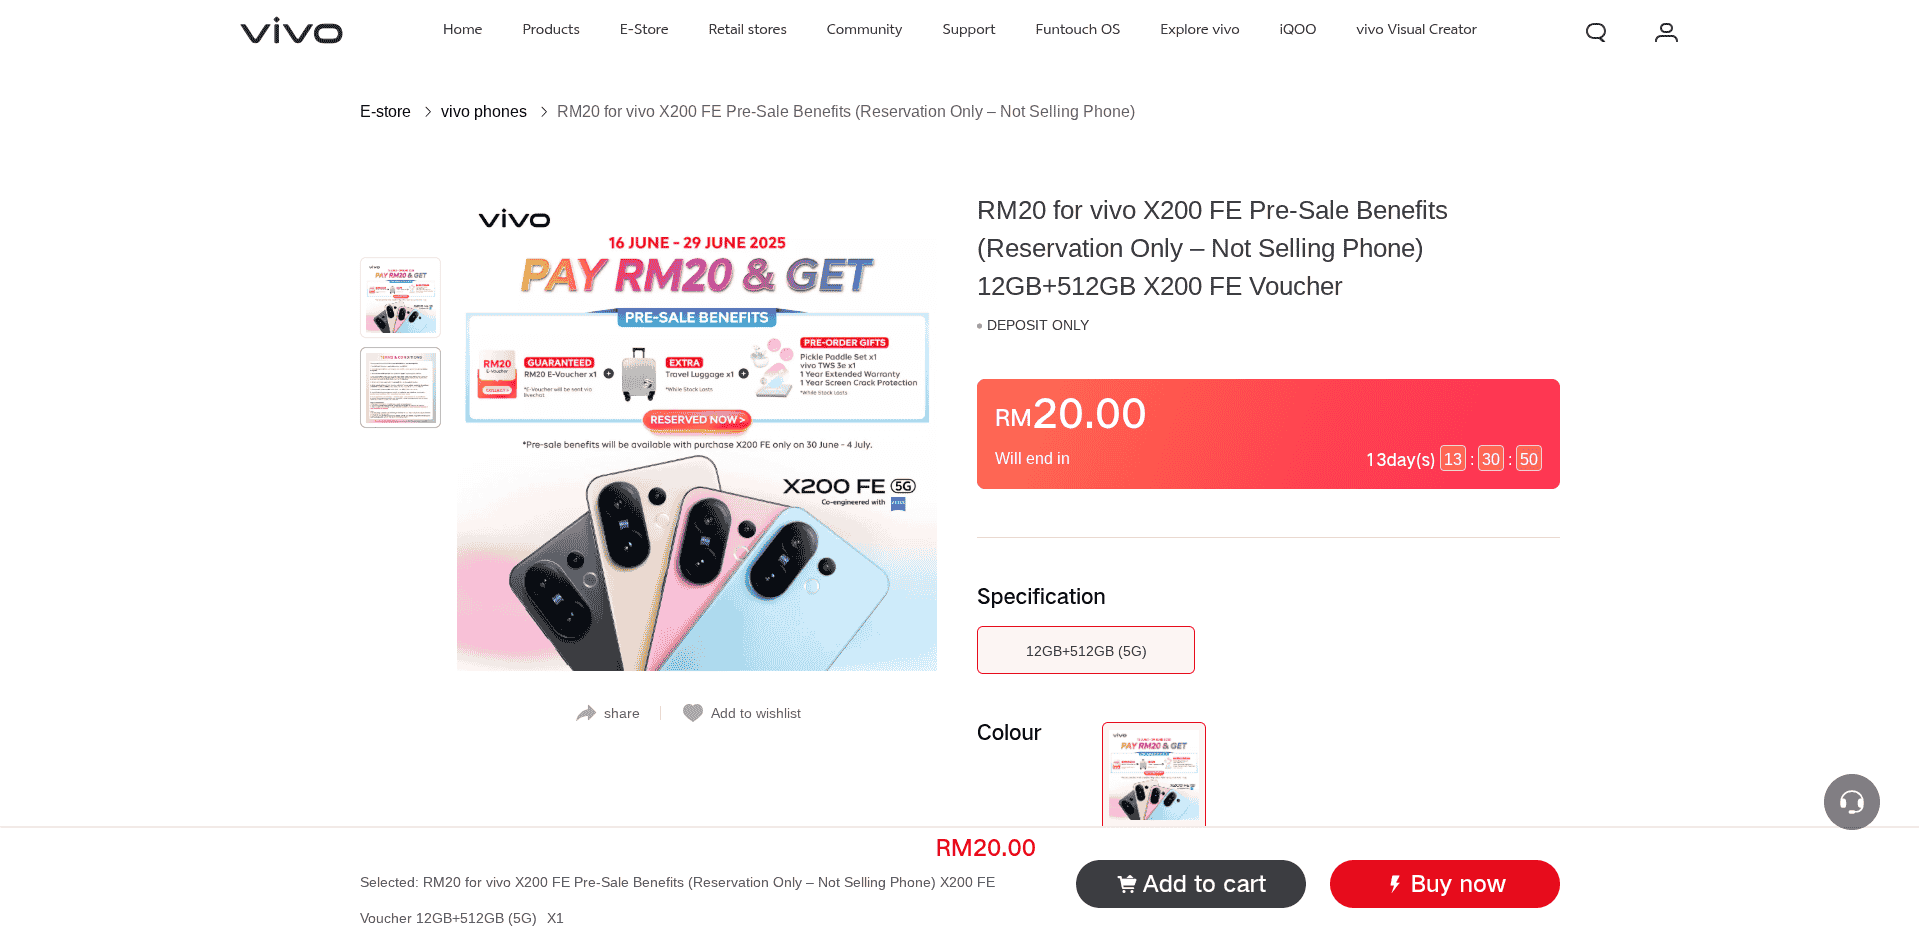The height and width of the screenshot is (938, 1919).
Task: Select the voucher colour option swatch
Action: pyautogui.click(x=1153, y=774)
